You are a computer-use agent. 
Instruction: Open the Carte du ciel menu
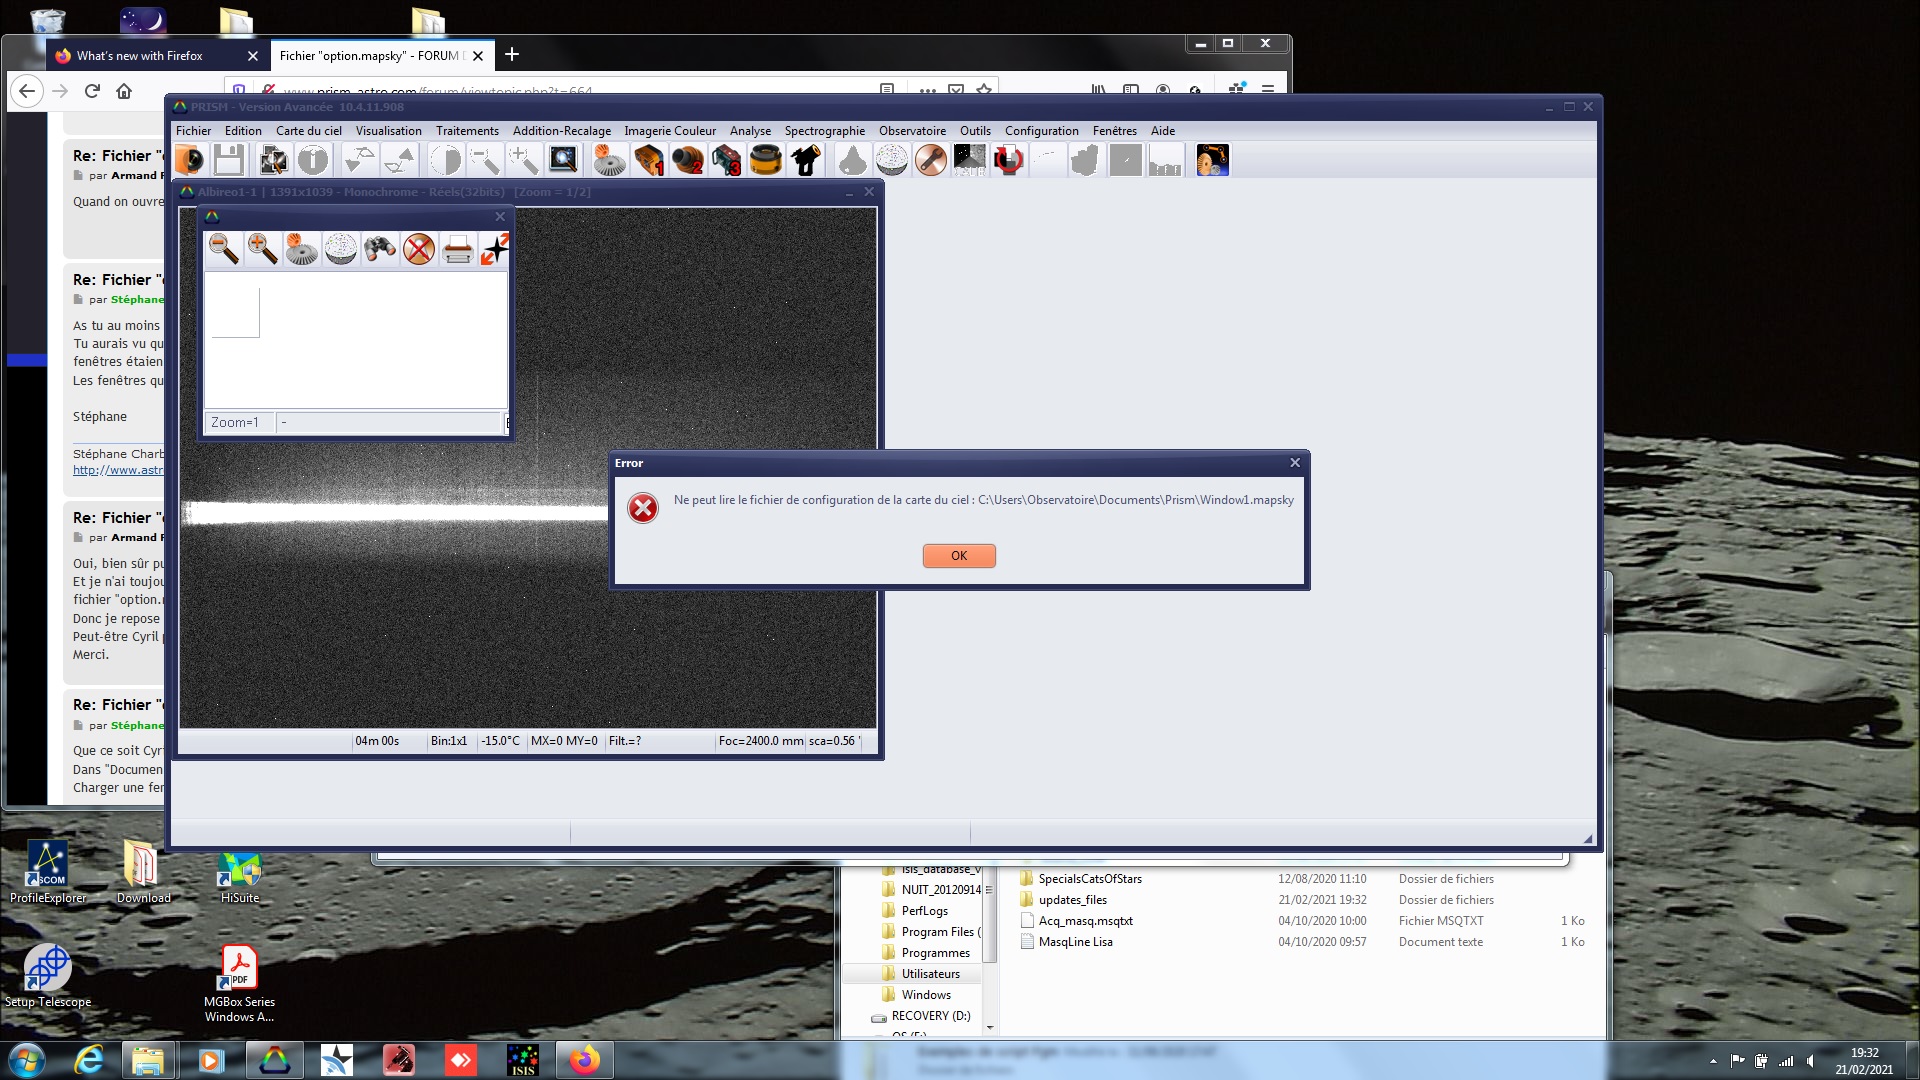pyautogui.click(x=308, y=131)
